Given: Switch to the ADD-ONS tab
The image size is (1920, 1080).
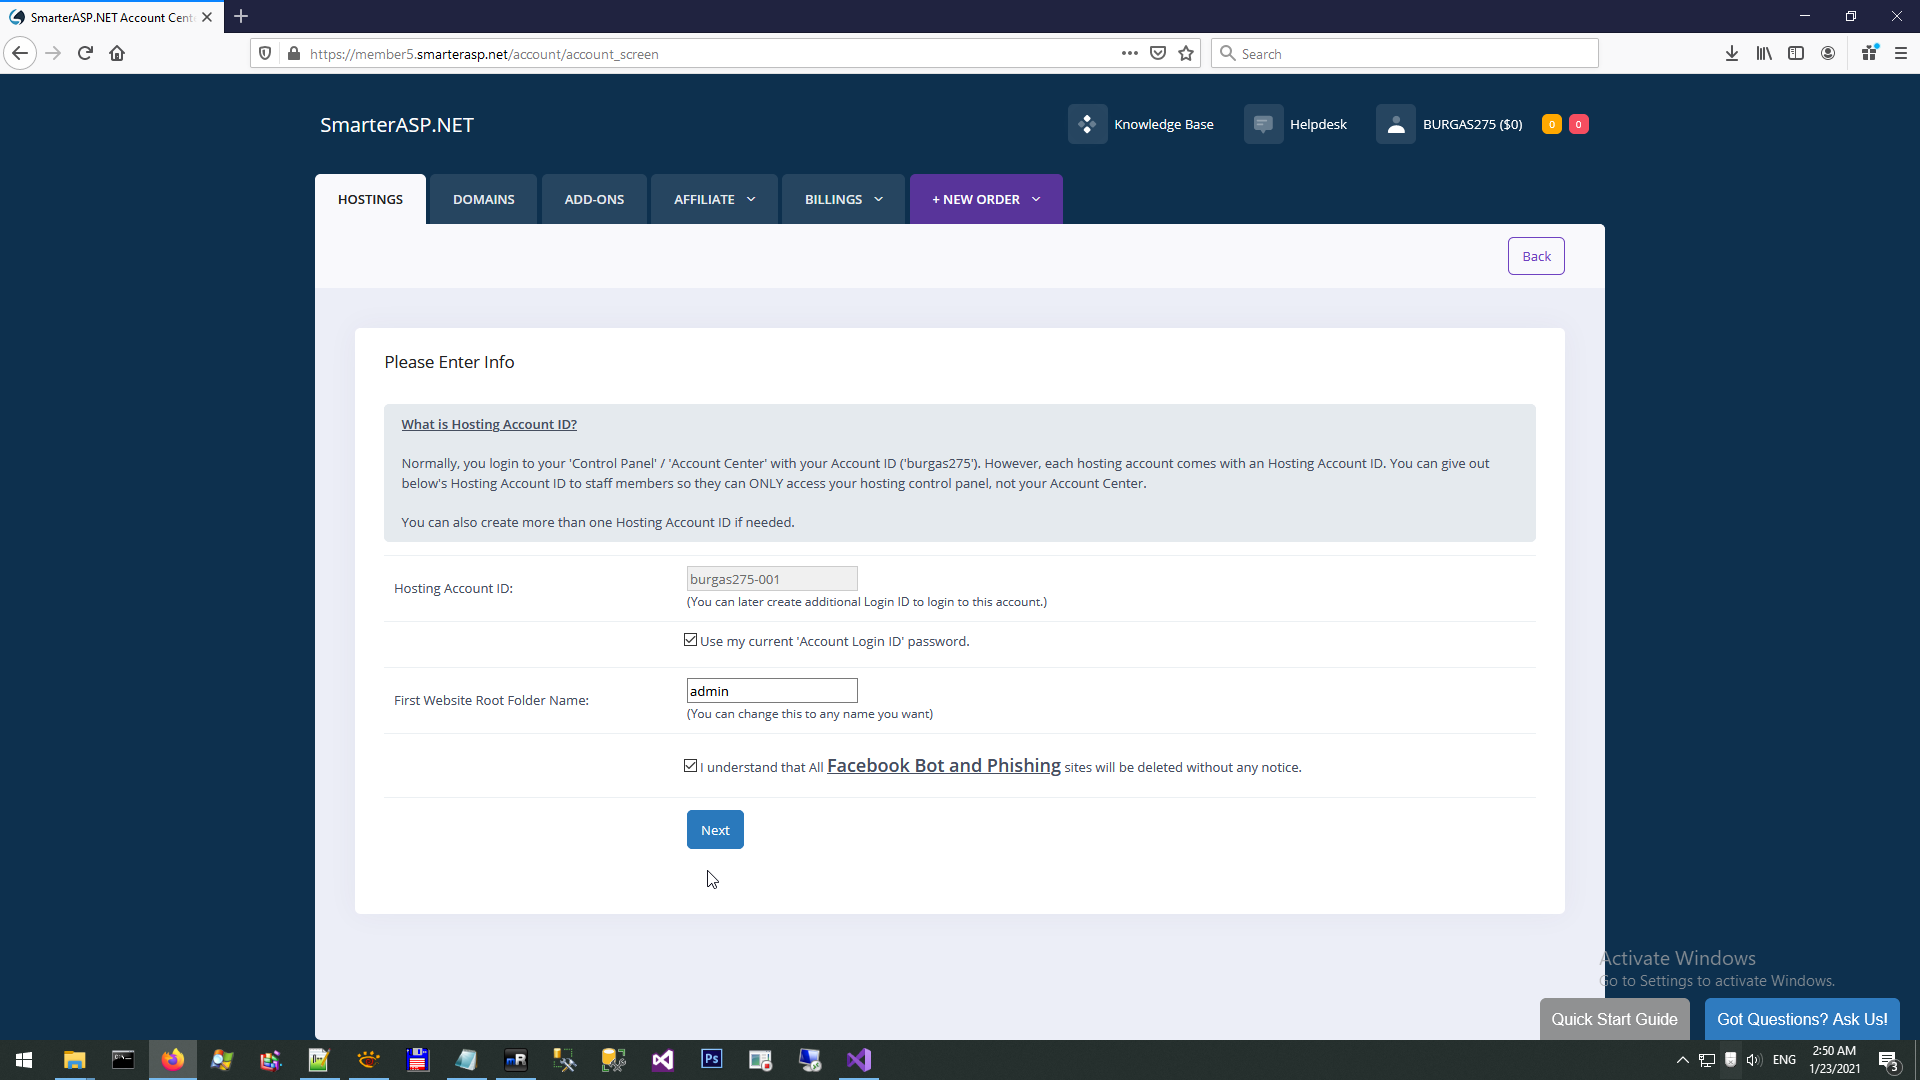Looking at the screenshot, I should tap(594, 199).
